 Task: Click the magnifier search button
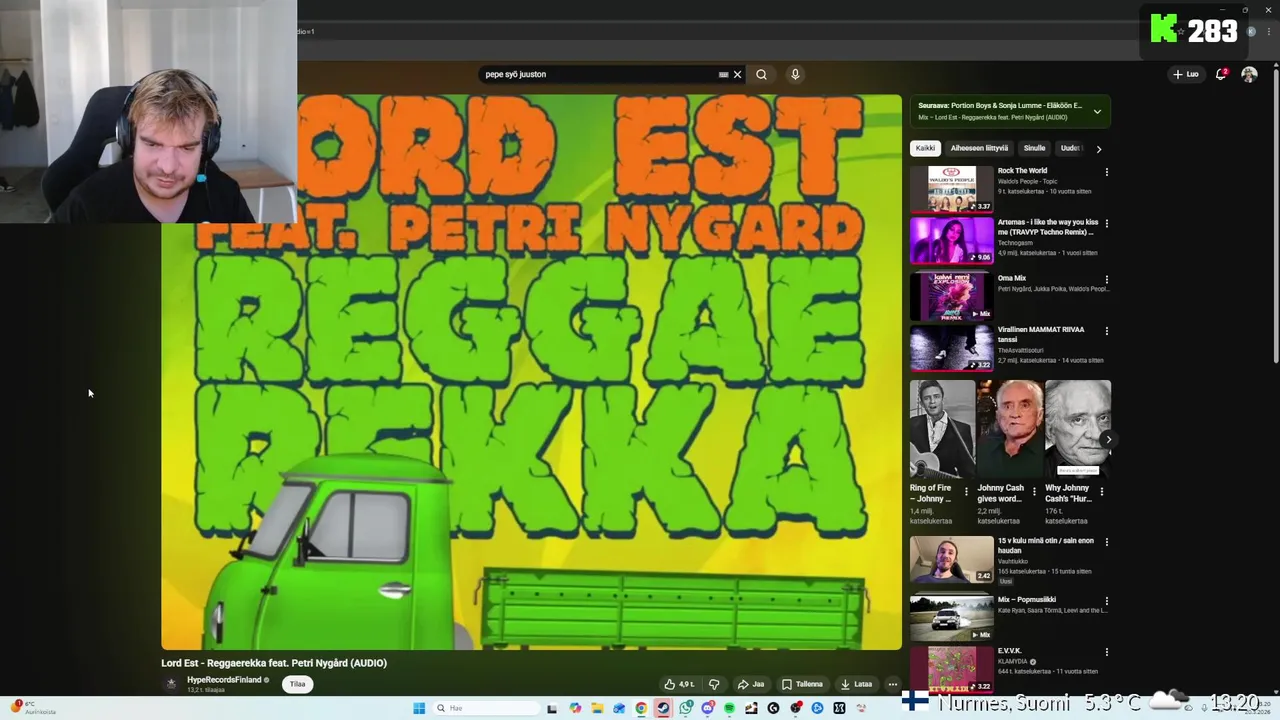click(761, 74)
